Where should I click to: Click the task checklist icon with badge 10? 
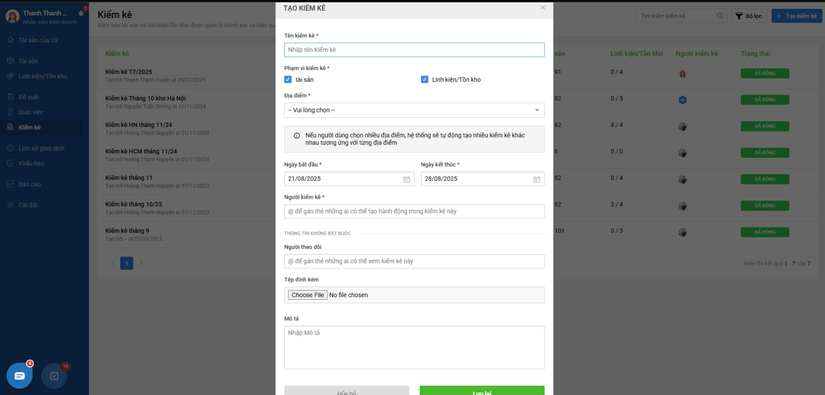(x=54, y=376)
